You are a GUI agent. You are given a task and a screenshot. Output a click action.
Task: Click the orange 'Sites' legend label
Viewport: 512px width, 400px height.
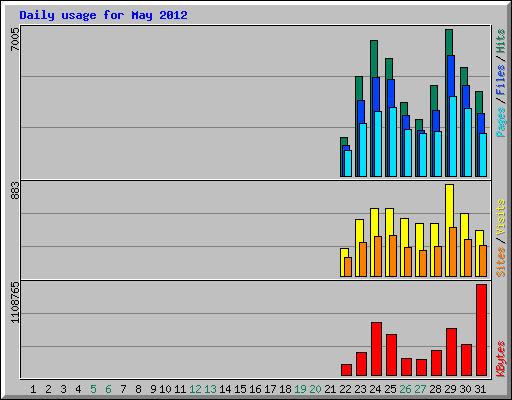point(500,262)
